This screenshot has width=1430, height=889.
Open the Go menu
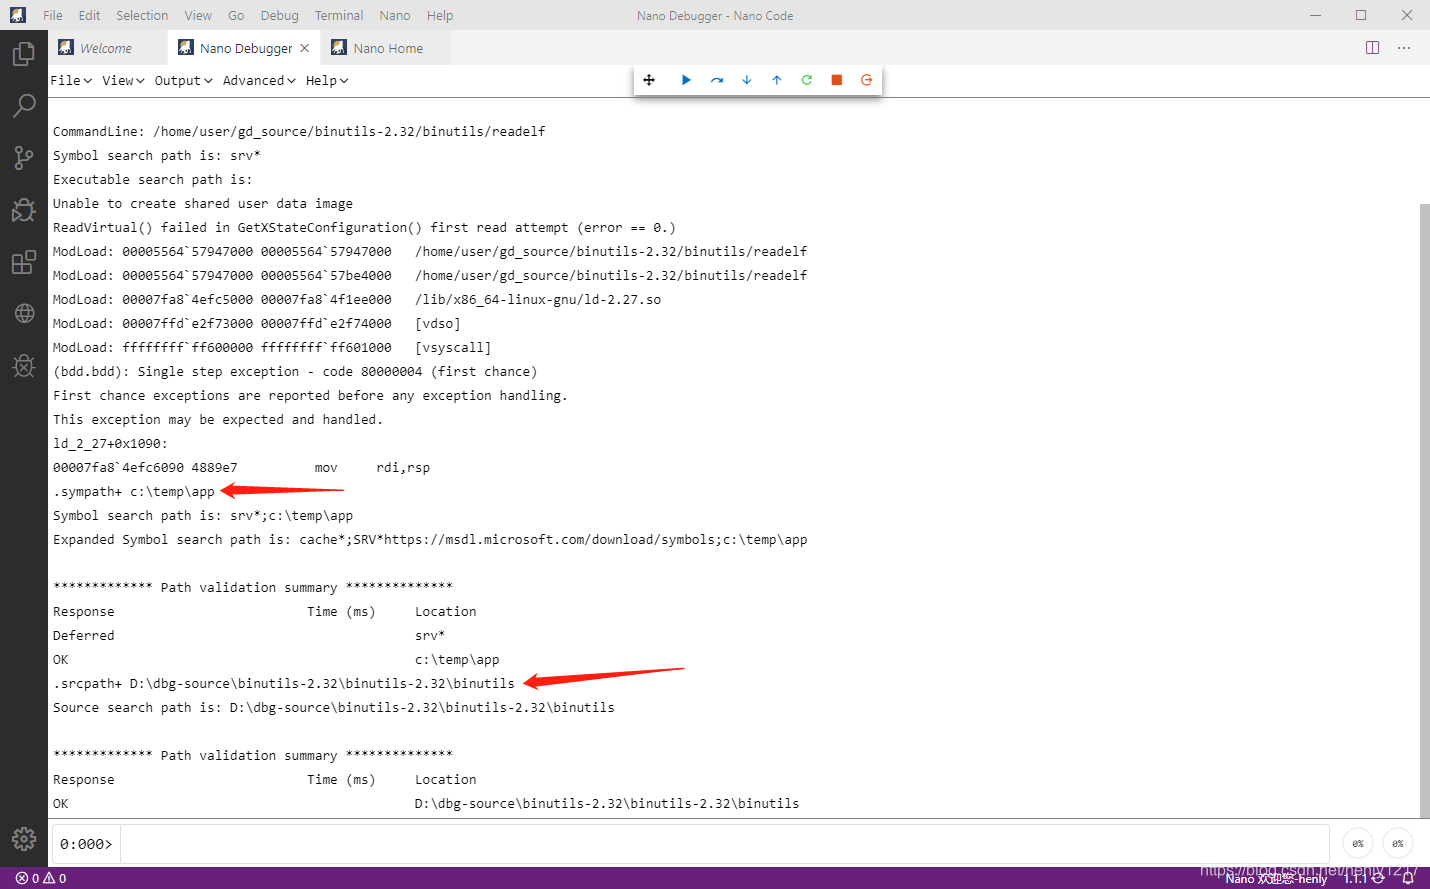[236, 15]
